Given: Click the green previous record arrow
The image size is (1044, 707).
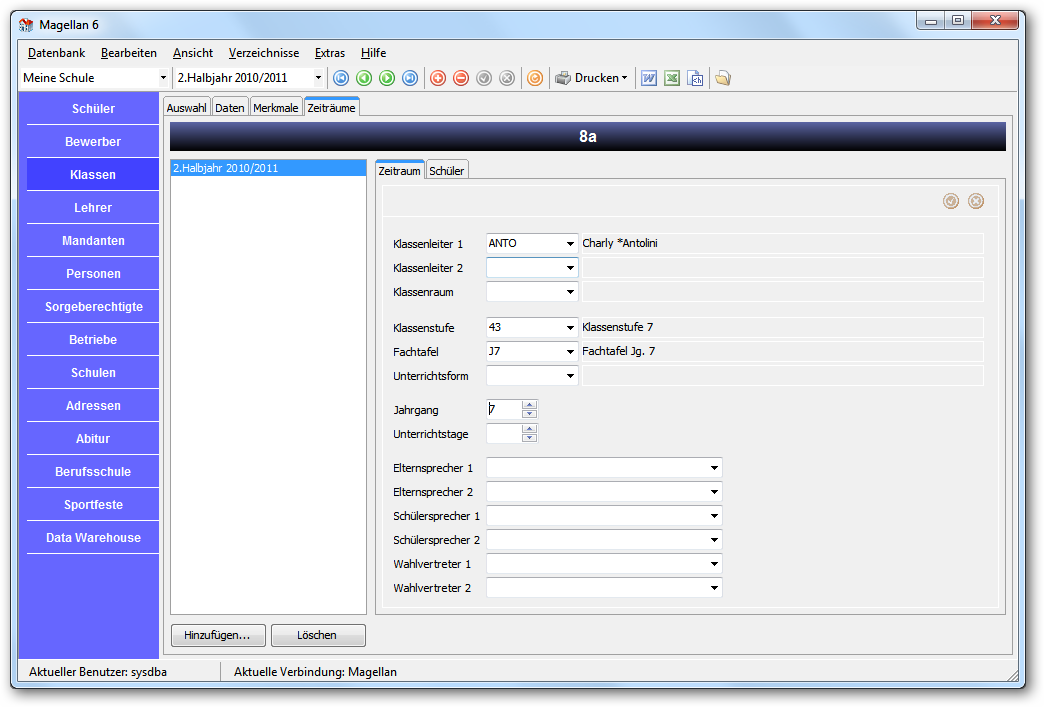Looking at the screenshot, I should click(364, 78).
